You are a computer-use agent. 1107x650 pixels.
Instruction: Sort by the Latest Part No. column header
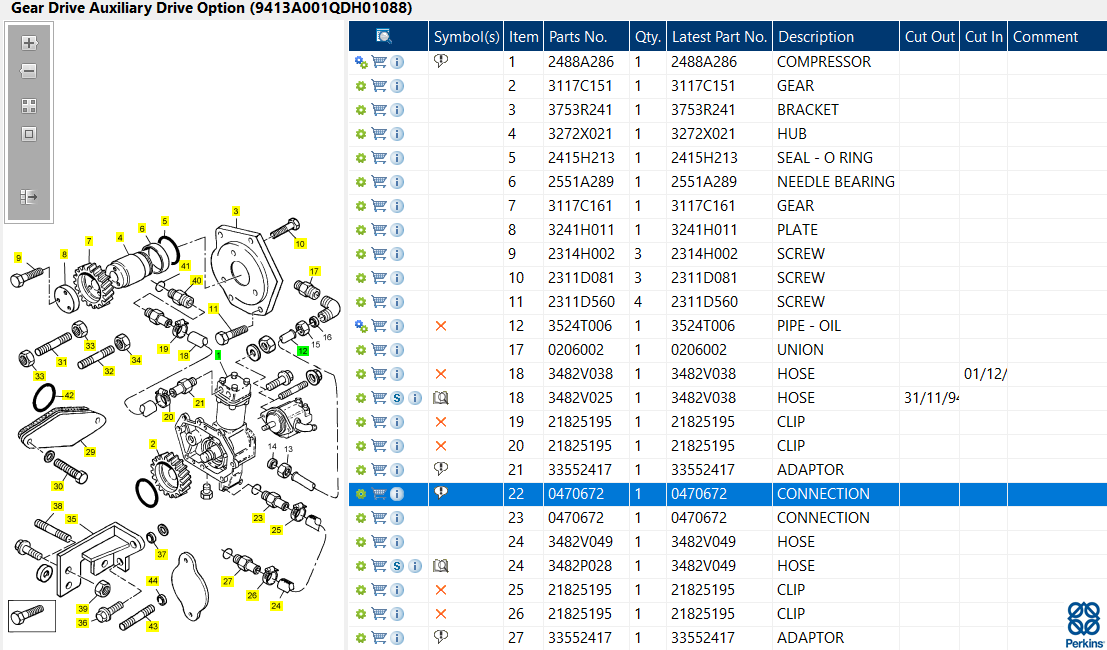[719, 37]
